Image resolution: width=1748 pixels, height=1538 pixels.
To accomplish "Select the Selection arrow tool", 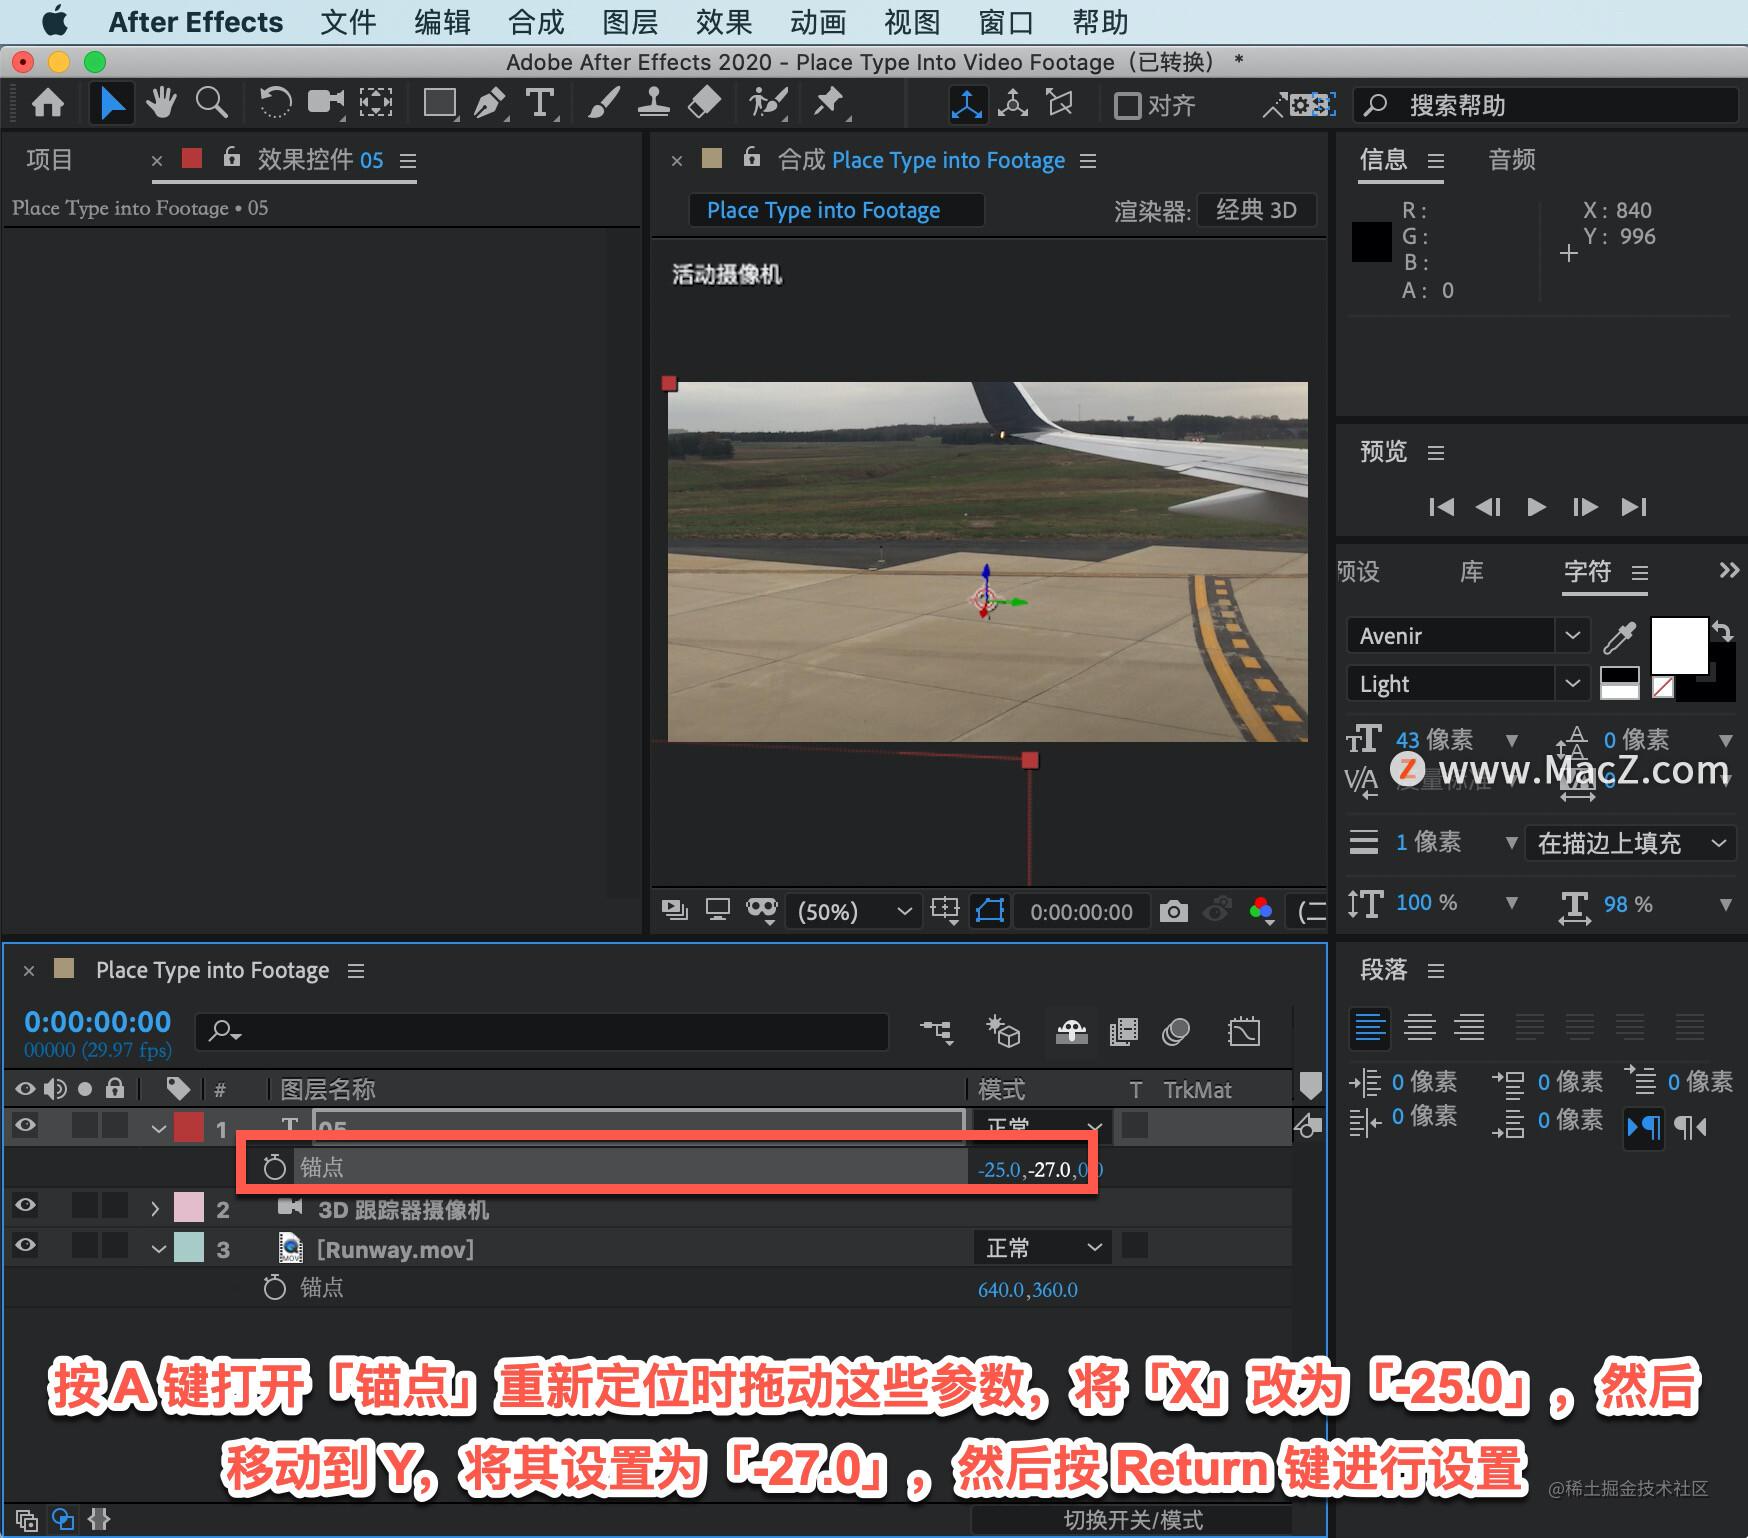I will click(x=111, y=103).
